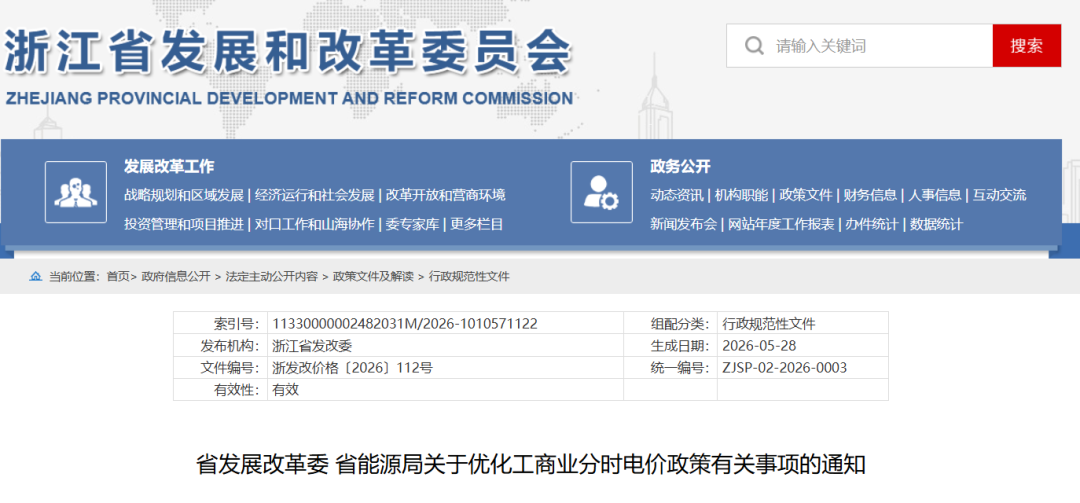1080x503 pixels.
Task: Click the 文件编号 label
Action: [x=231, y=367]
